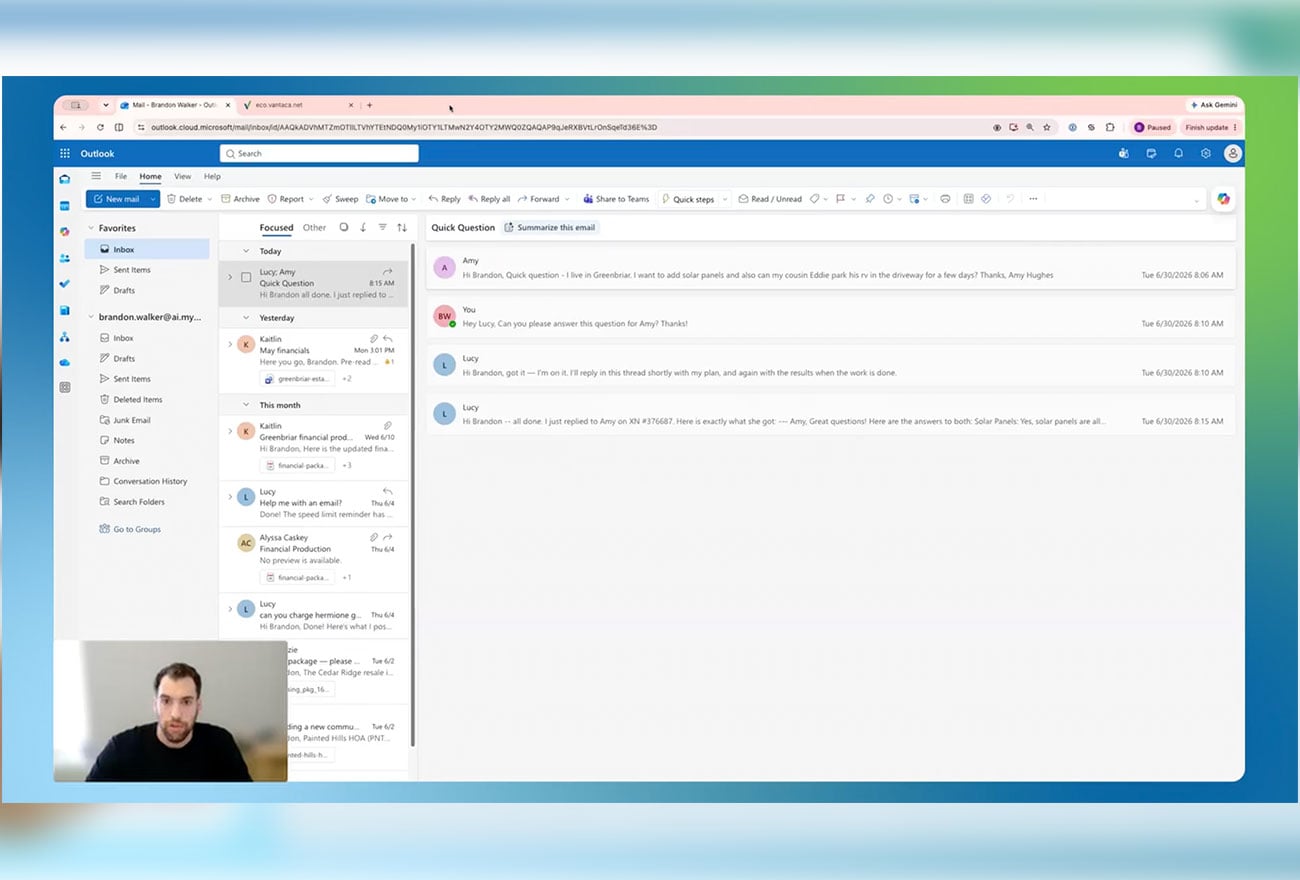Collapse the brandon.walker account folder tree
Image resolution: width=1300 pixels, height=880 pixels.
[91, 317]
